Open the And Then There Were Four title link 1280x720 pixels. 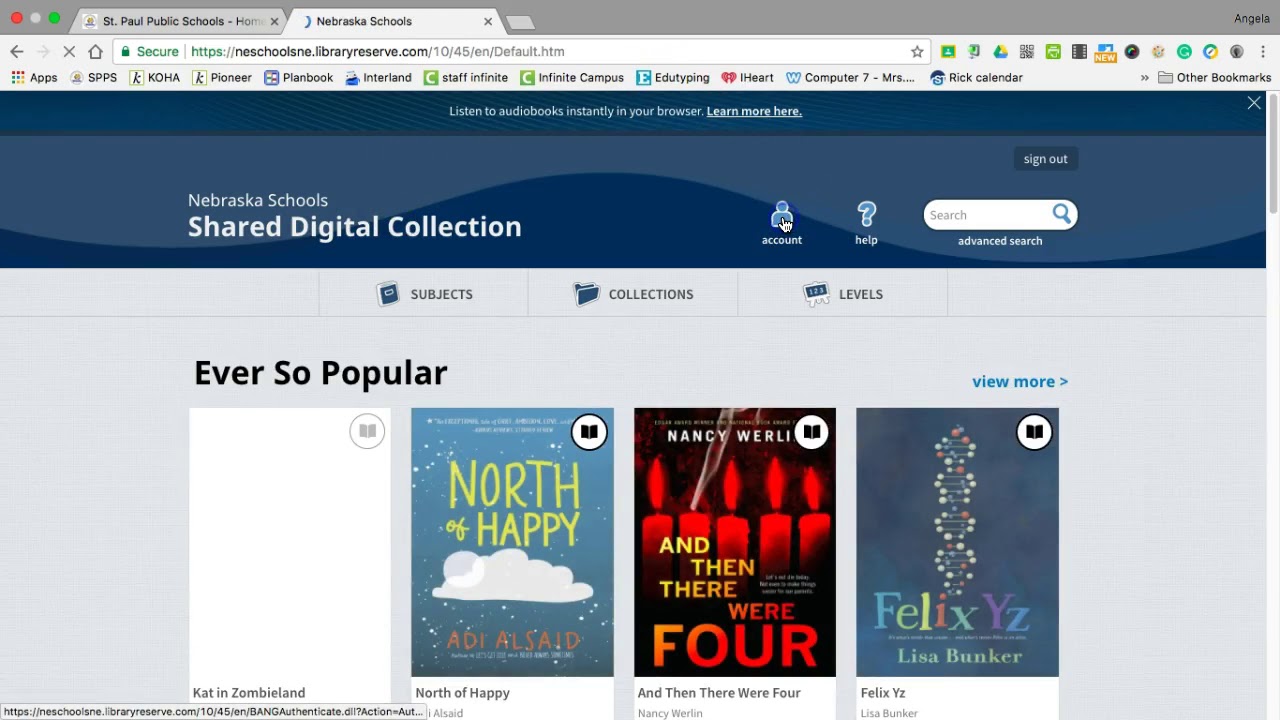[719, 692]
